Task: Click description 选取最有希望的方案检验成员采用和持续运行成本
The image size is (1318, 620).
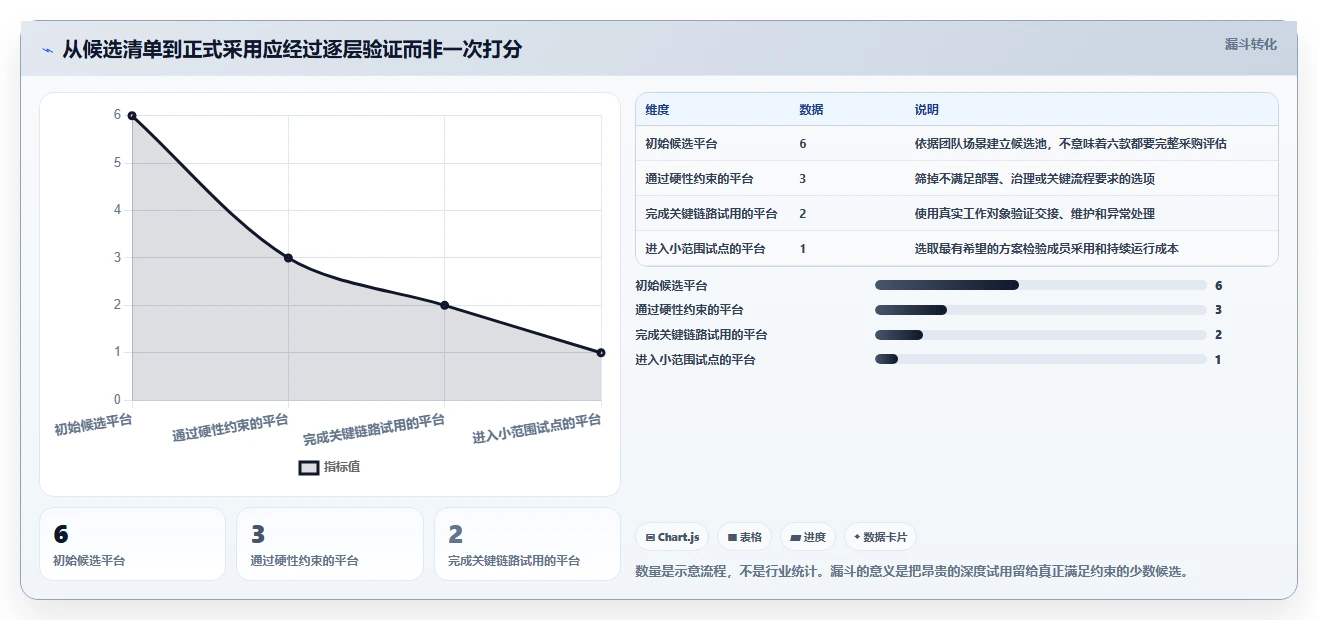Action: (x=1046, y=249)
